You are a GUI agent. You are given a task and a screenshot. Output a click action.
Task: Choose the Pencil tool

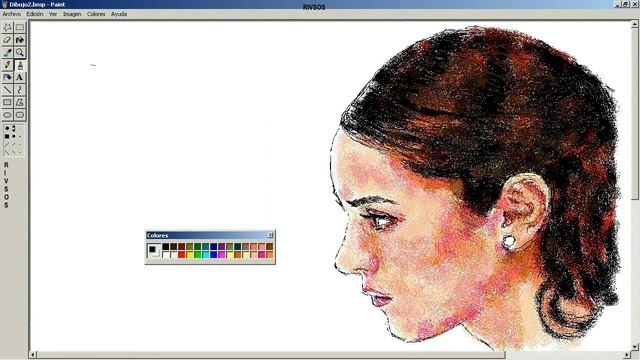[x=7, y=65]
